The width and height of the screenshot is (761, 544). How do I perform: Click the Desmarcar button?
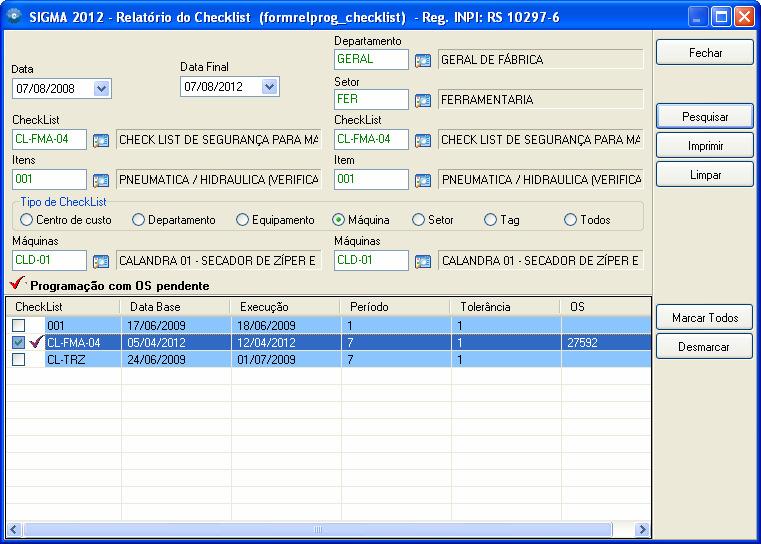coord(705,346)
